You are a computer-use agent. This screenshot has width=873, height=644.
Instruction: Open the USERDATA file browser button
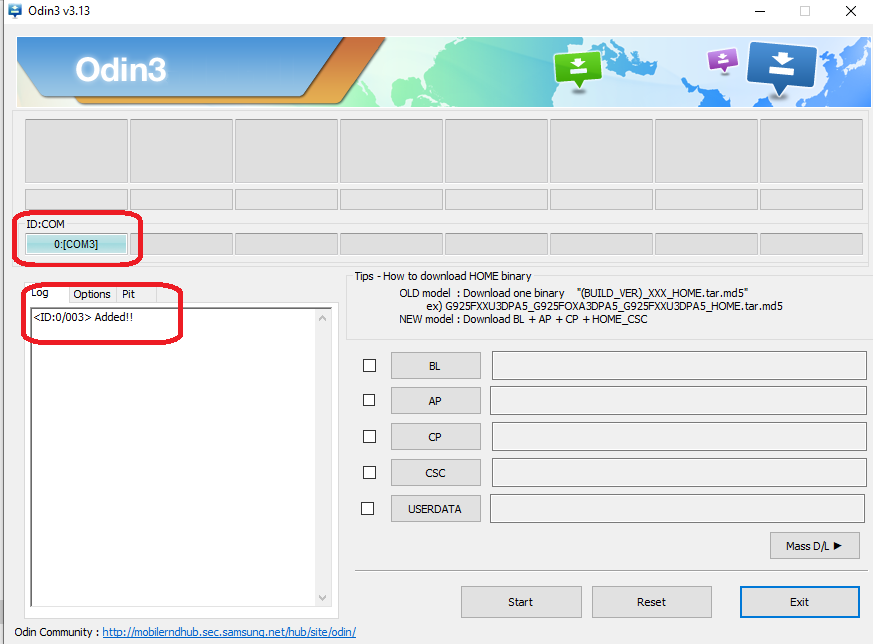435,509
